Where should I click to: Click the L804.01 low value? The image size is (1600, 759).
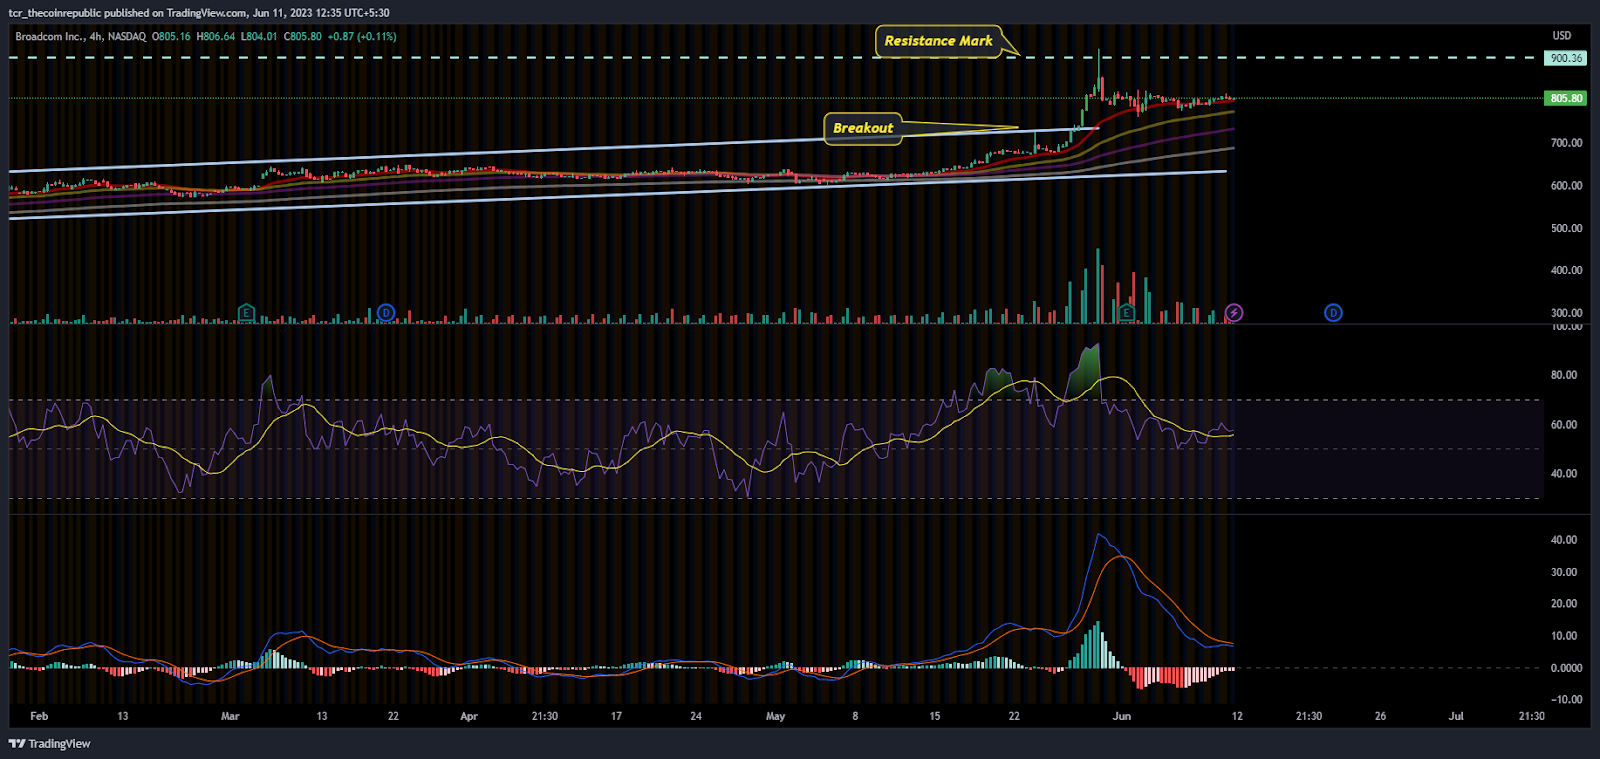tap(259, 37)
